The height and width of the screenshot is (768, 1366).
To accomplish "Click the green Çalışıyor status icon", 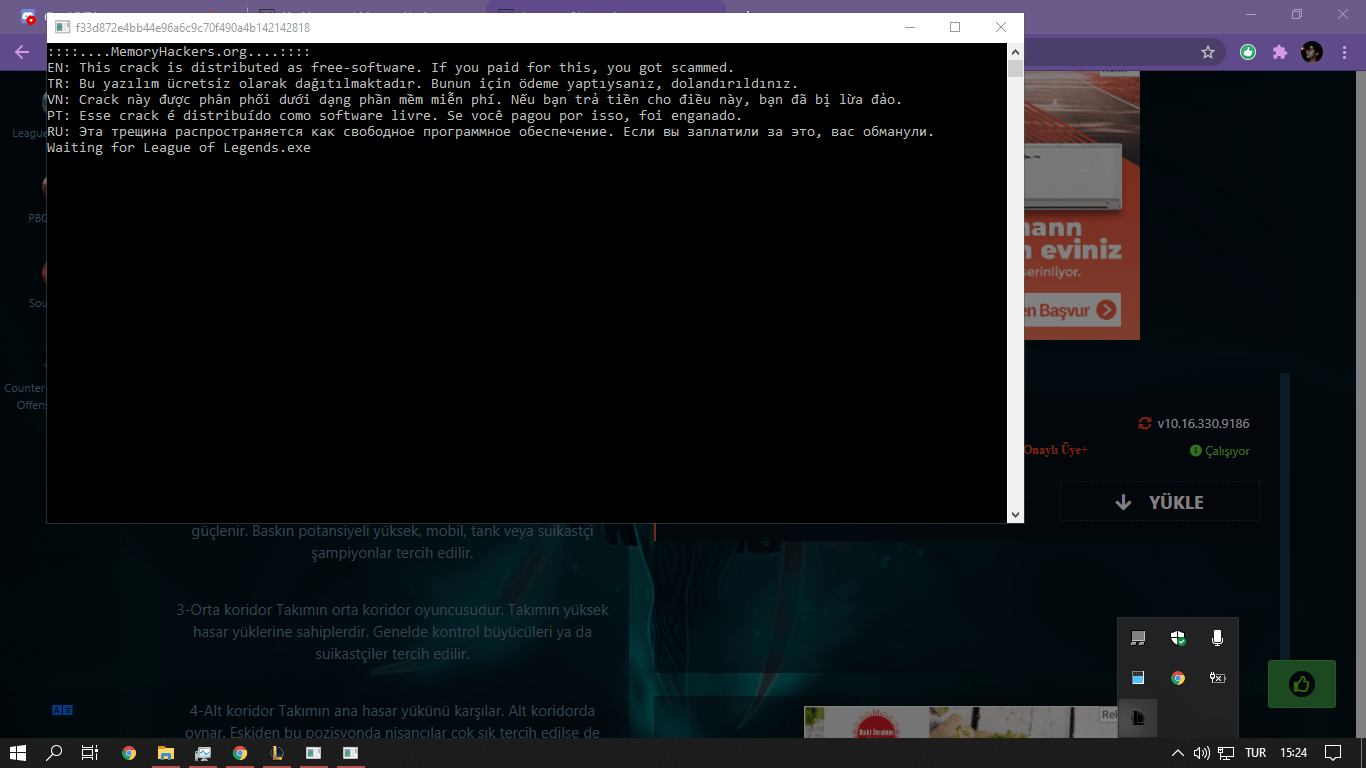I will pyautogui.click(x=1195, y=451).
